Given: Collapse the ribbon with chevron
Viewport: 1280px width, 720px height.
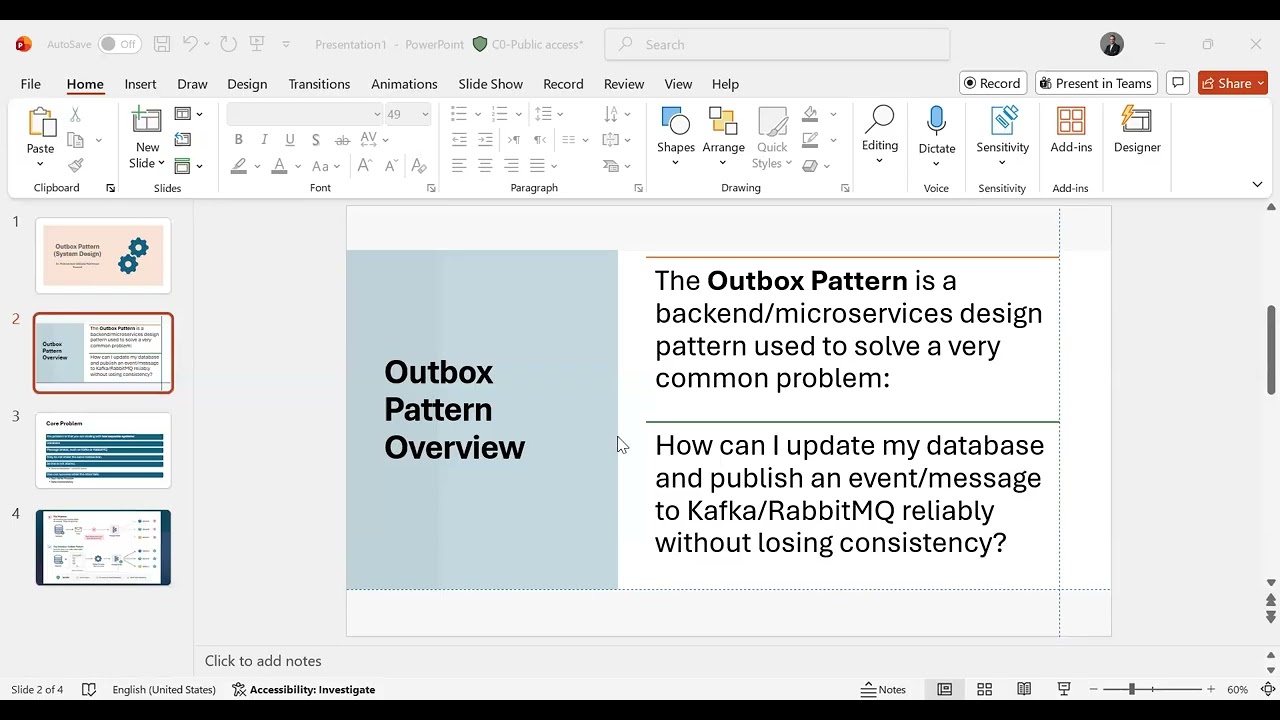Looking at the screenshot, I should (1257, 184).
